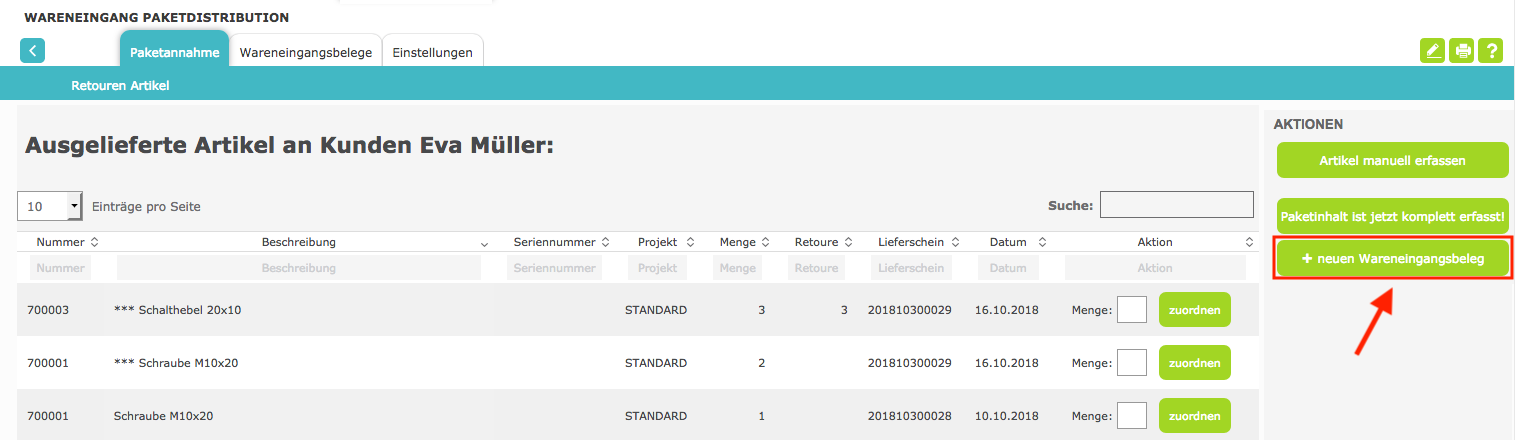Sort by Datum column sort icon
The image size is (1515, 440).
point(1042,242)
